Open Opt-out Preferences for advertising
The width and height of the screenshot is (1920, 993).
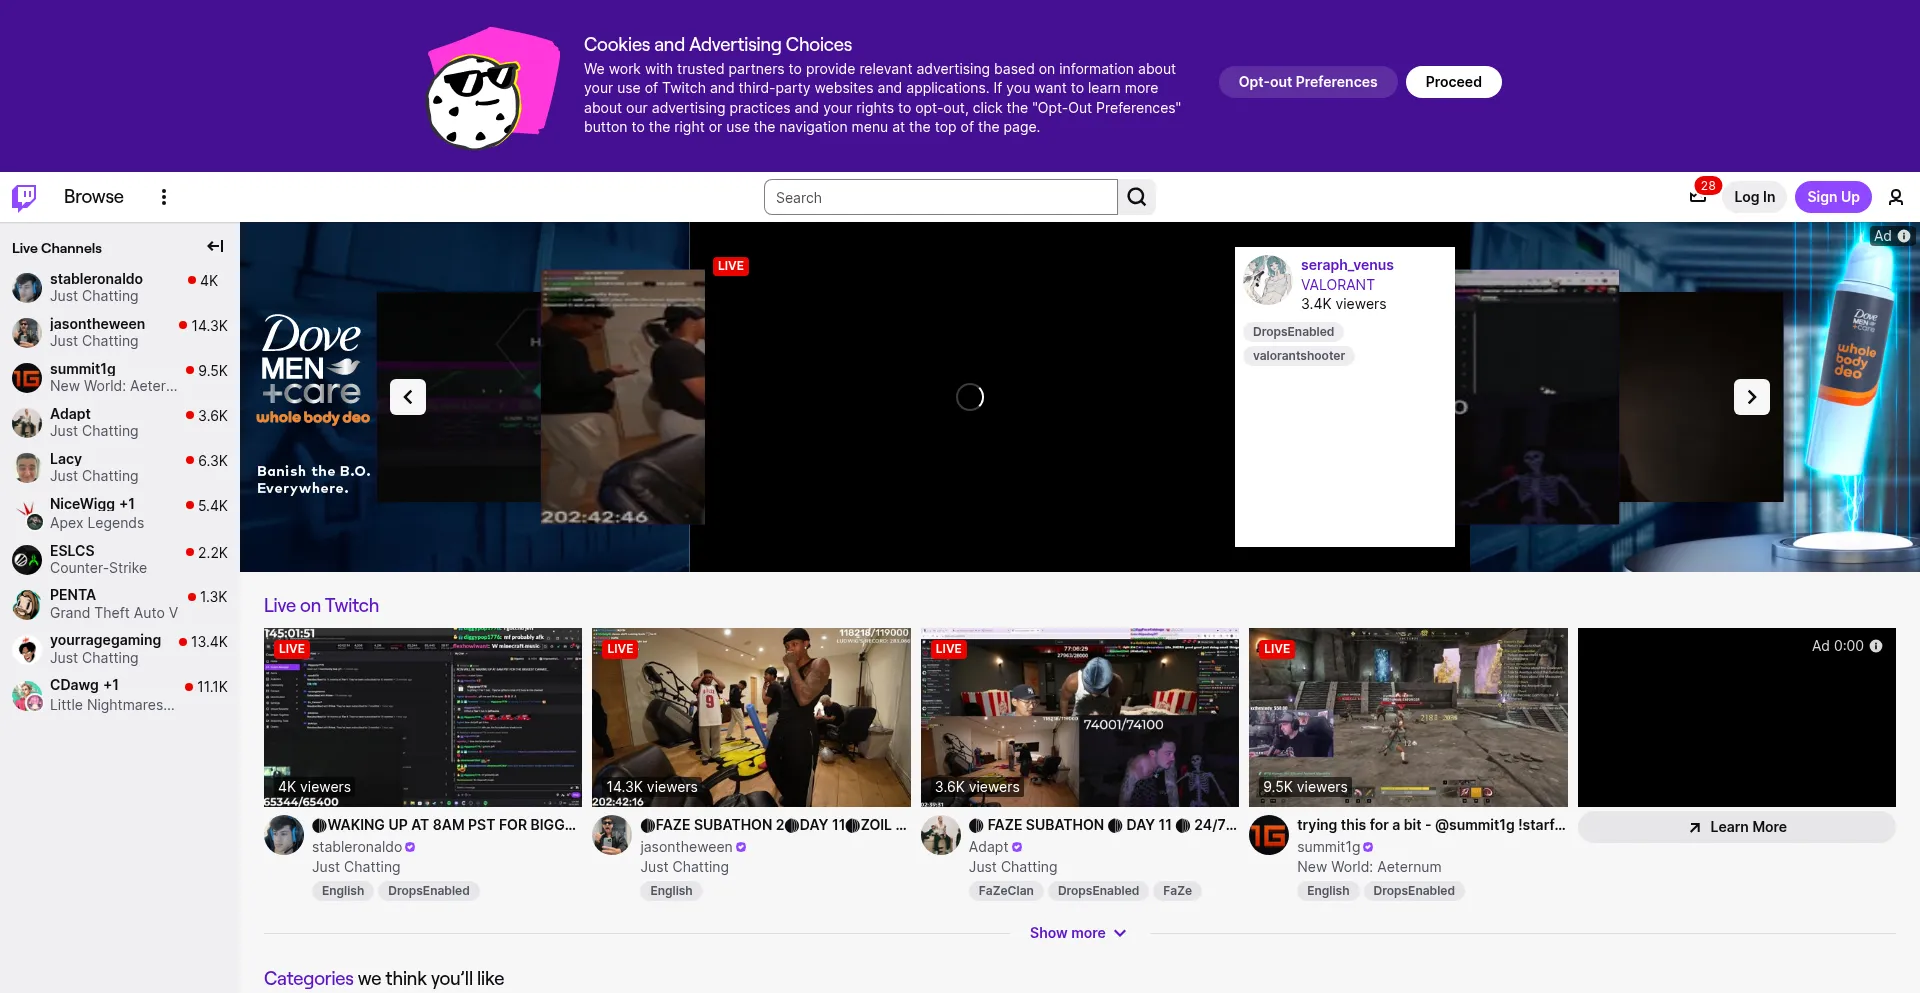pyautogui.click(x=1307, y=82)
